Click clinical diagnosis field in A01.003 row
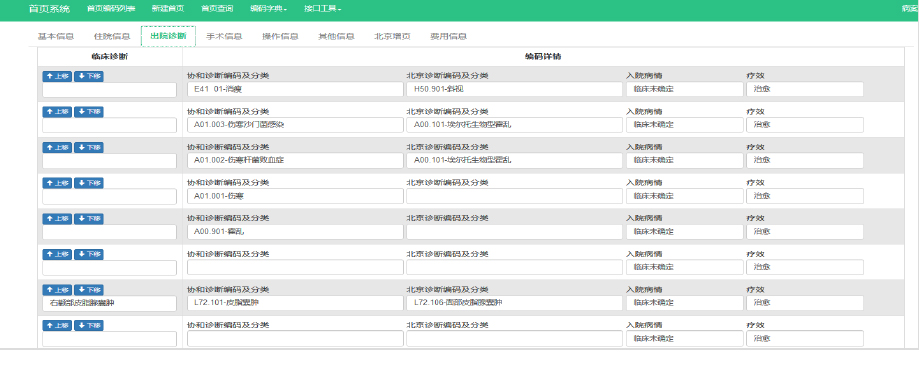 [109, 125]
